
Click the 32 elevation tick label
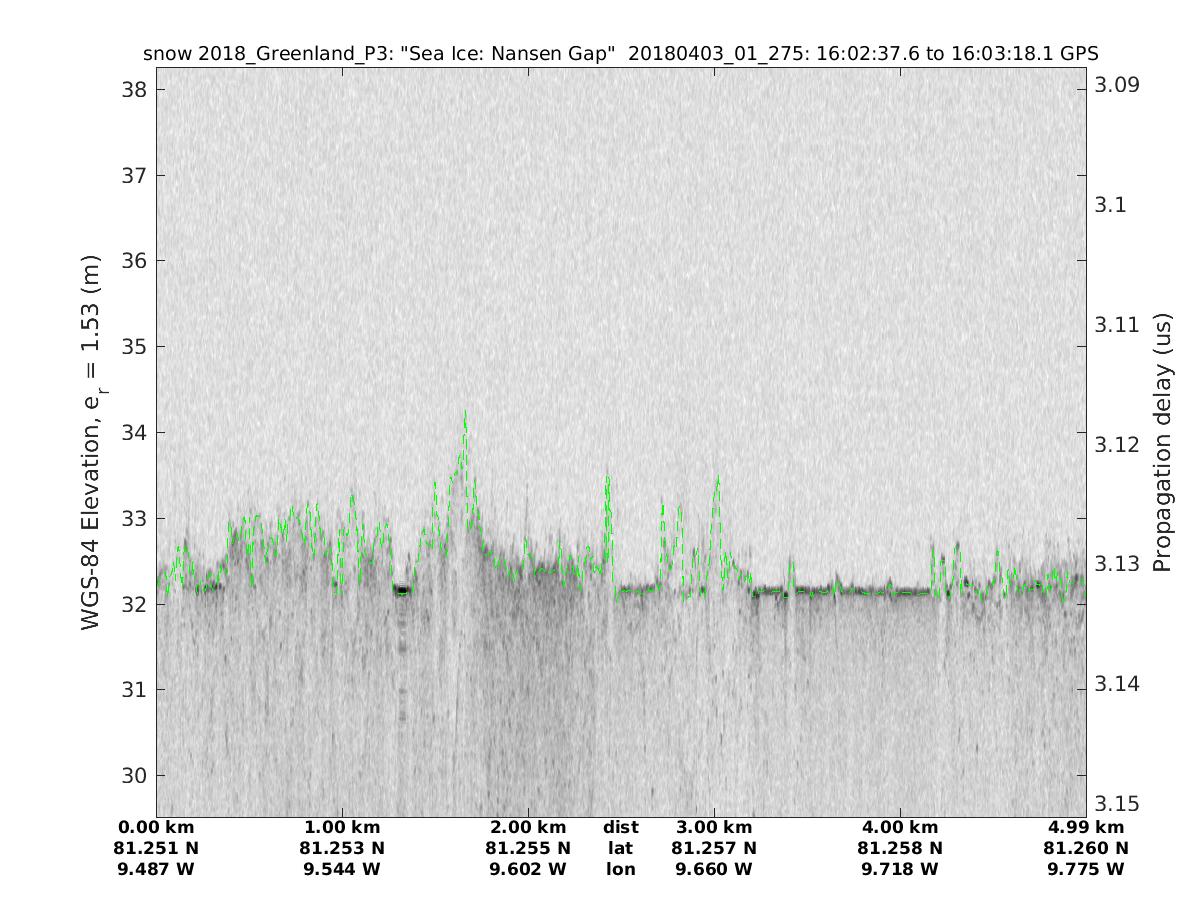[x=132, y=604]
